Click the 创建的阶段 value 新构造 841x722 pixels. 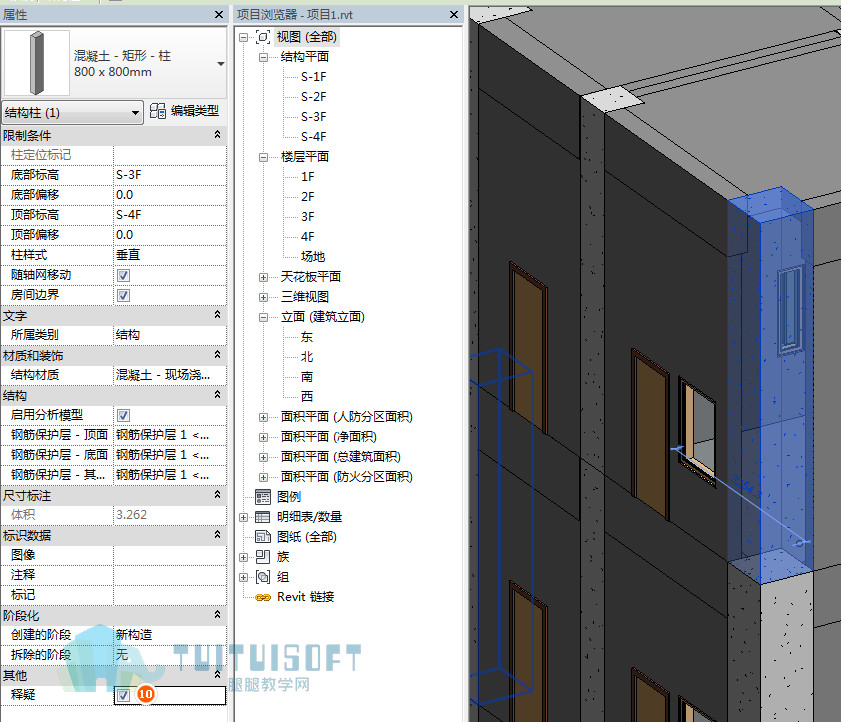click(170, 635)
